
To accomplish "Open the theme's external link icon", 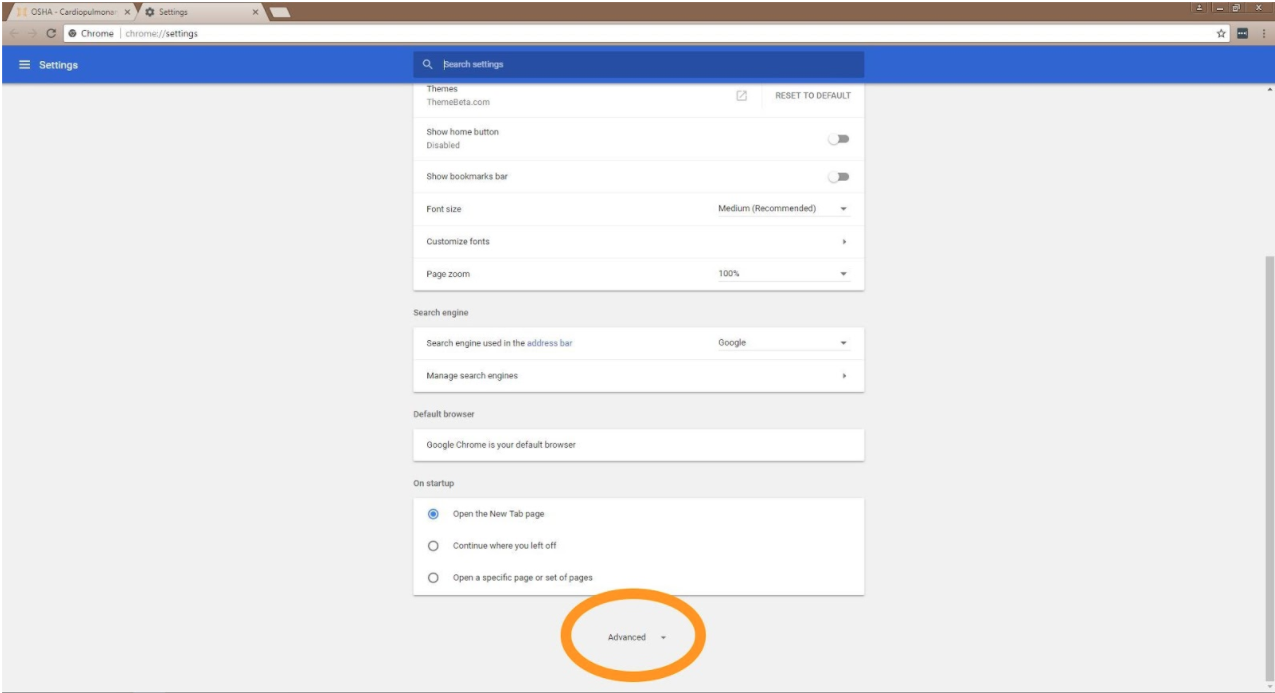I will [741, 96].
